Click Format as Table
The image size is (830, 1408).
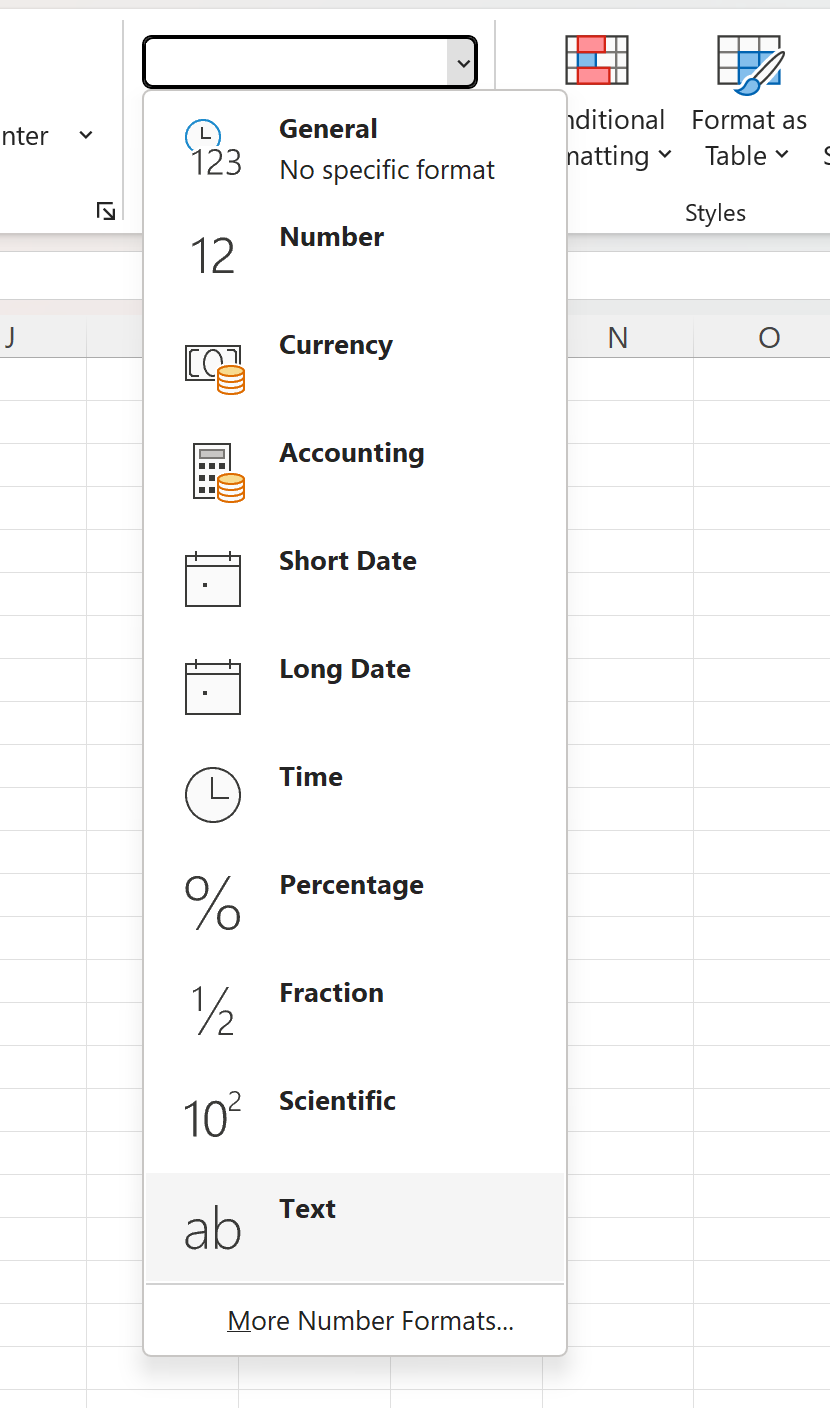(x=748, y=100)
